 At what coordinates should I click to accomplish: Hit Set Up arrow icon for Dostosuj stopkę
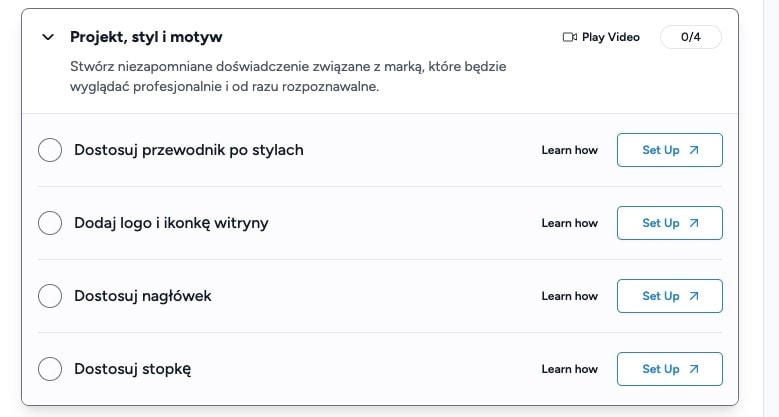coord(694,369)
